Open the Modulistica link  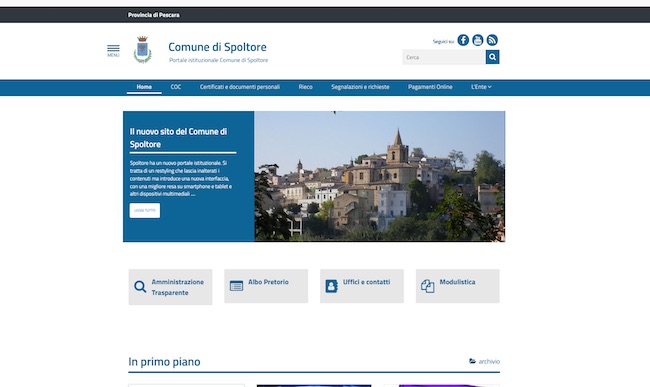457,282
